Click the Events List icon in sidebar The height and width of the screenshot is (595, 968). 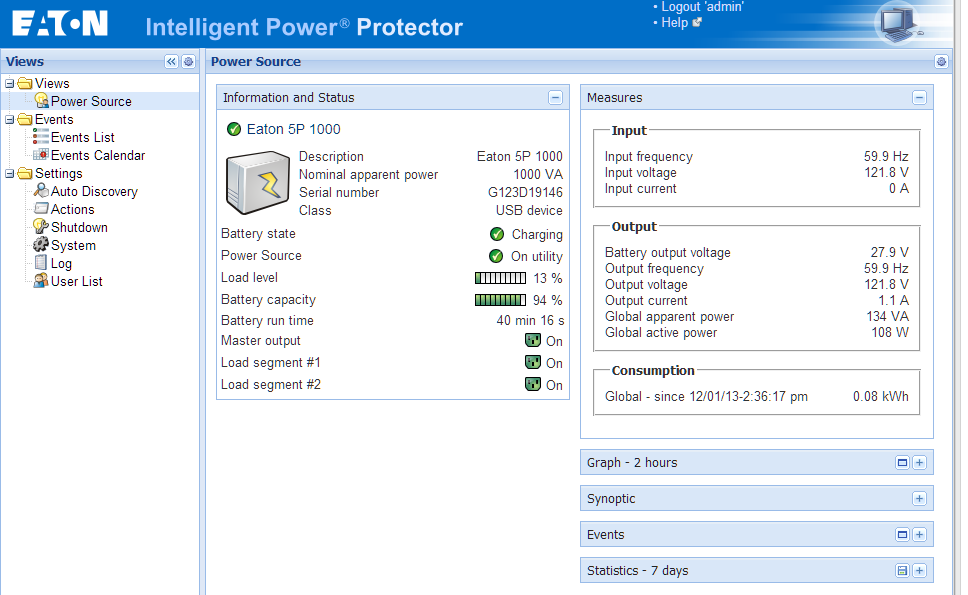[41, 136]
